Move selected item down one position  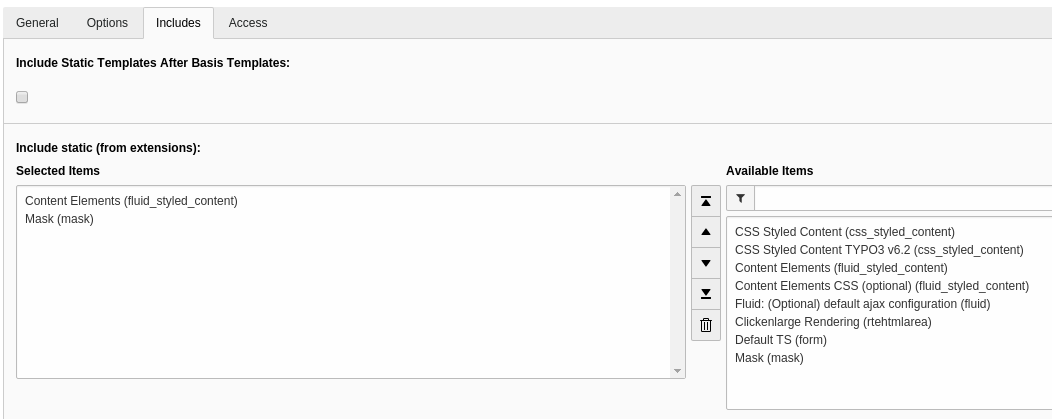(x=705, y=263)
